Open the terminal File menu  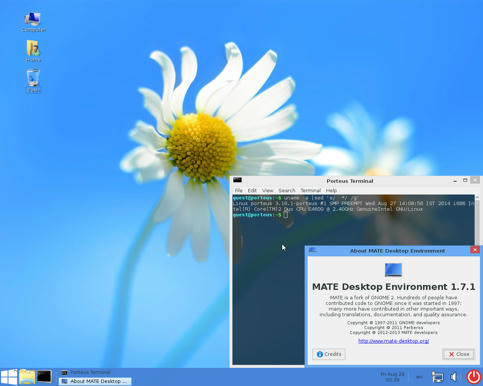tap(238, 190)
